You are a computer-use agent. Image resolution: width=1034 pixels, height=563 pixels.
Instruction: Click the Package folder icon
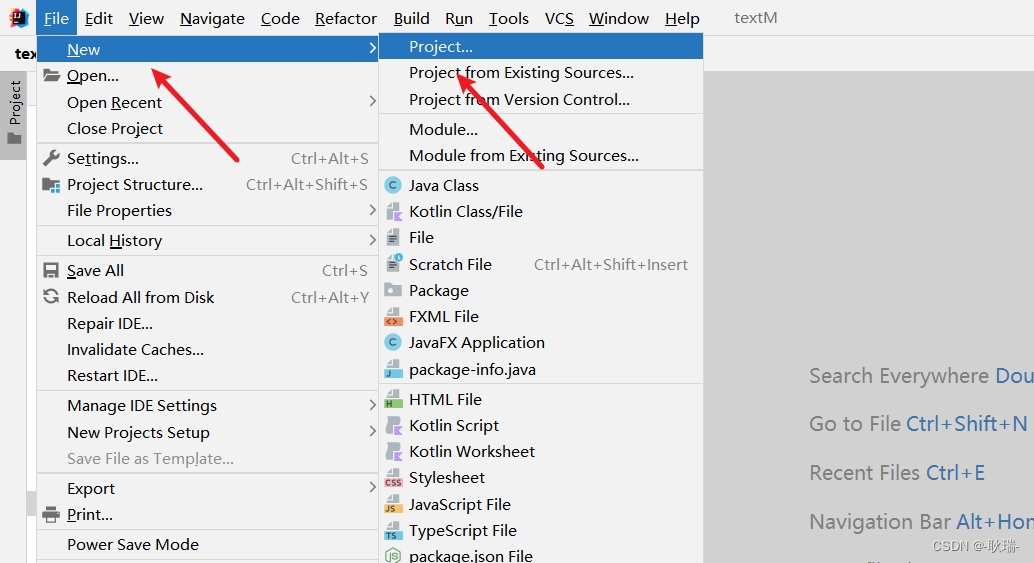(x=393, y=290)
